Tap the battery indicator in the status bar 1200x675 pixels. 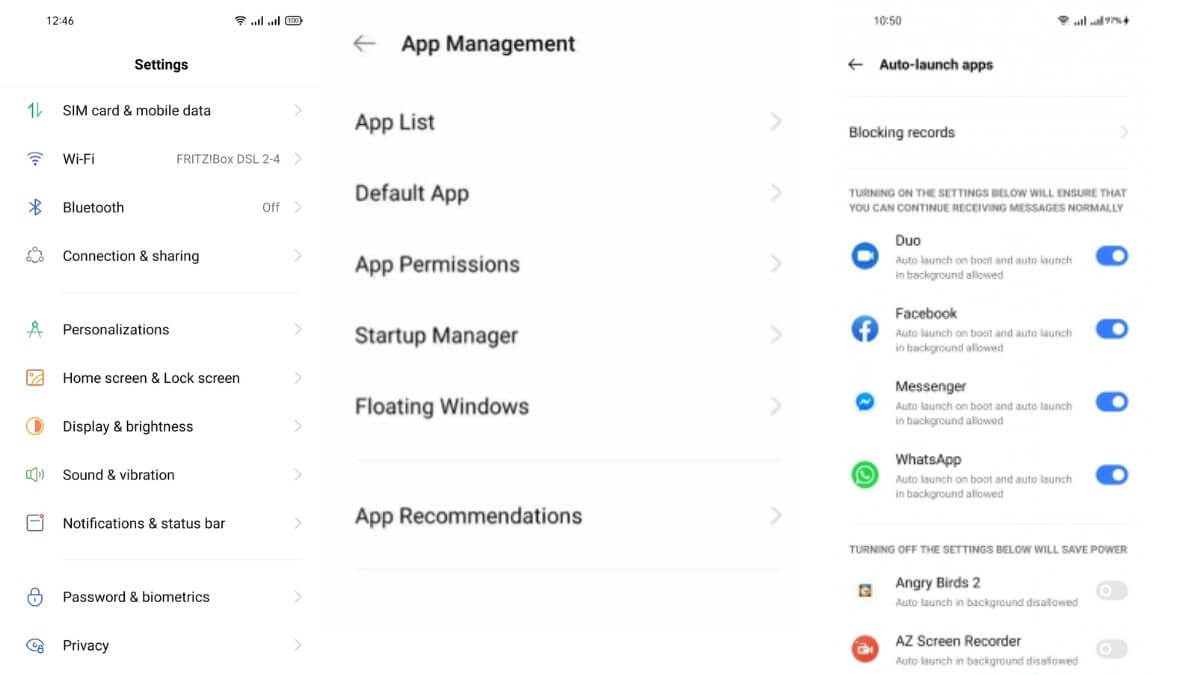coord(293,19)
